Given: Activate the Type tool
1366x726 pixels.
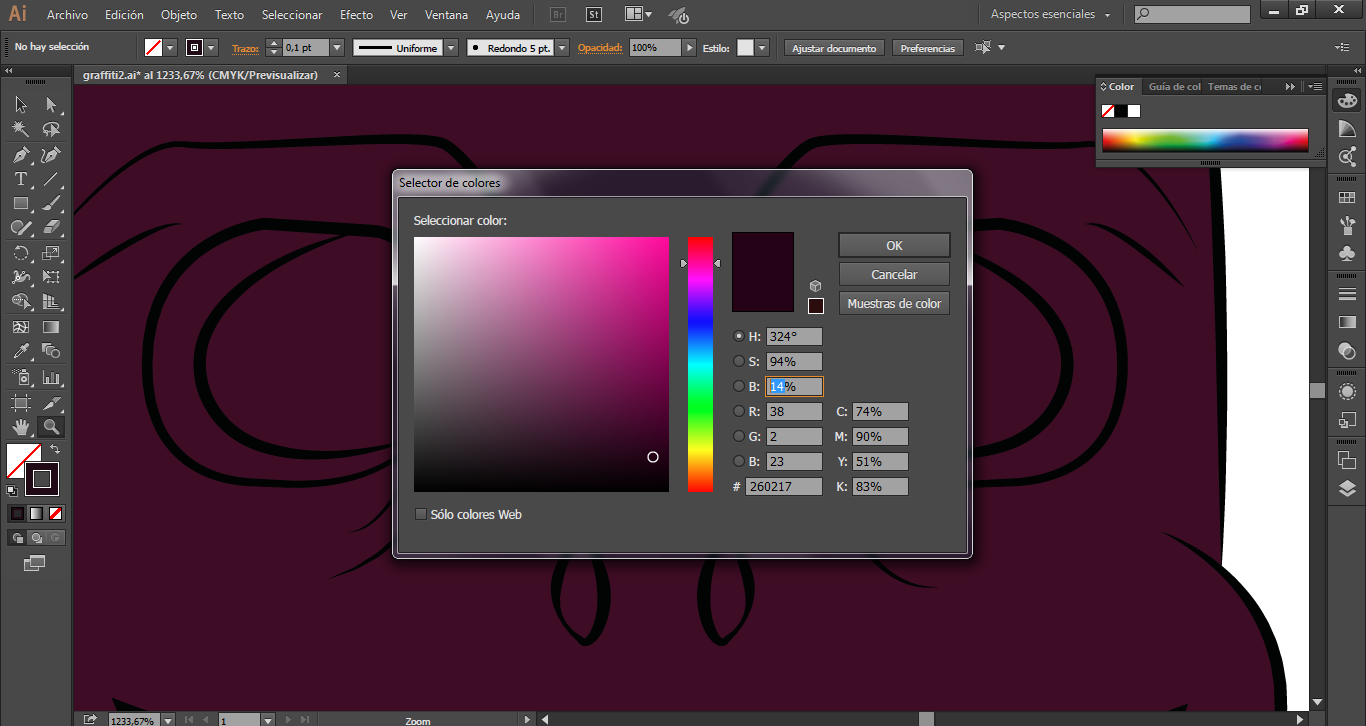Looking at the screenshot, I should pyautogui.click(x=21, y=179).
